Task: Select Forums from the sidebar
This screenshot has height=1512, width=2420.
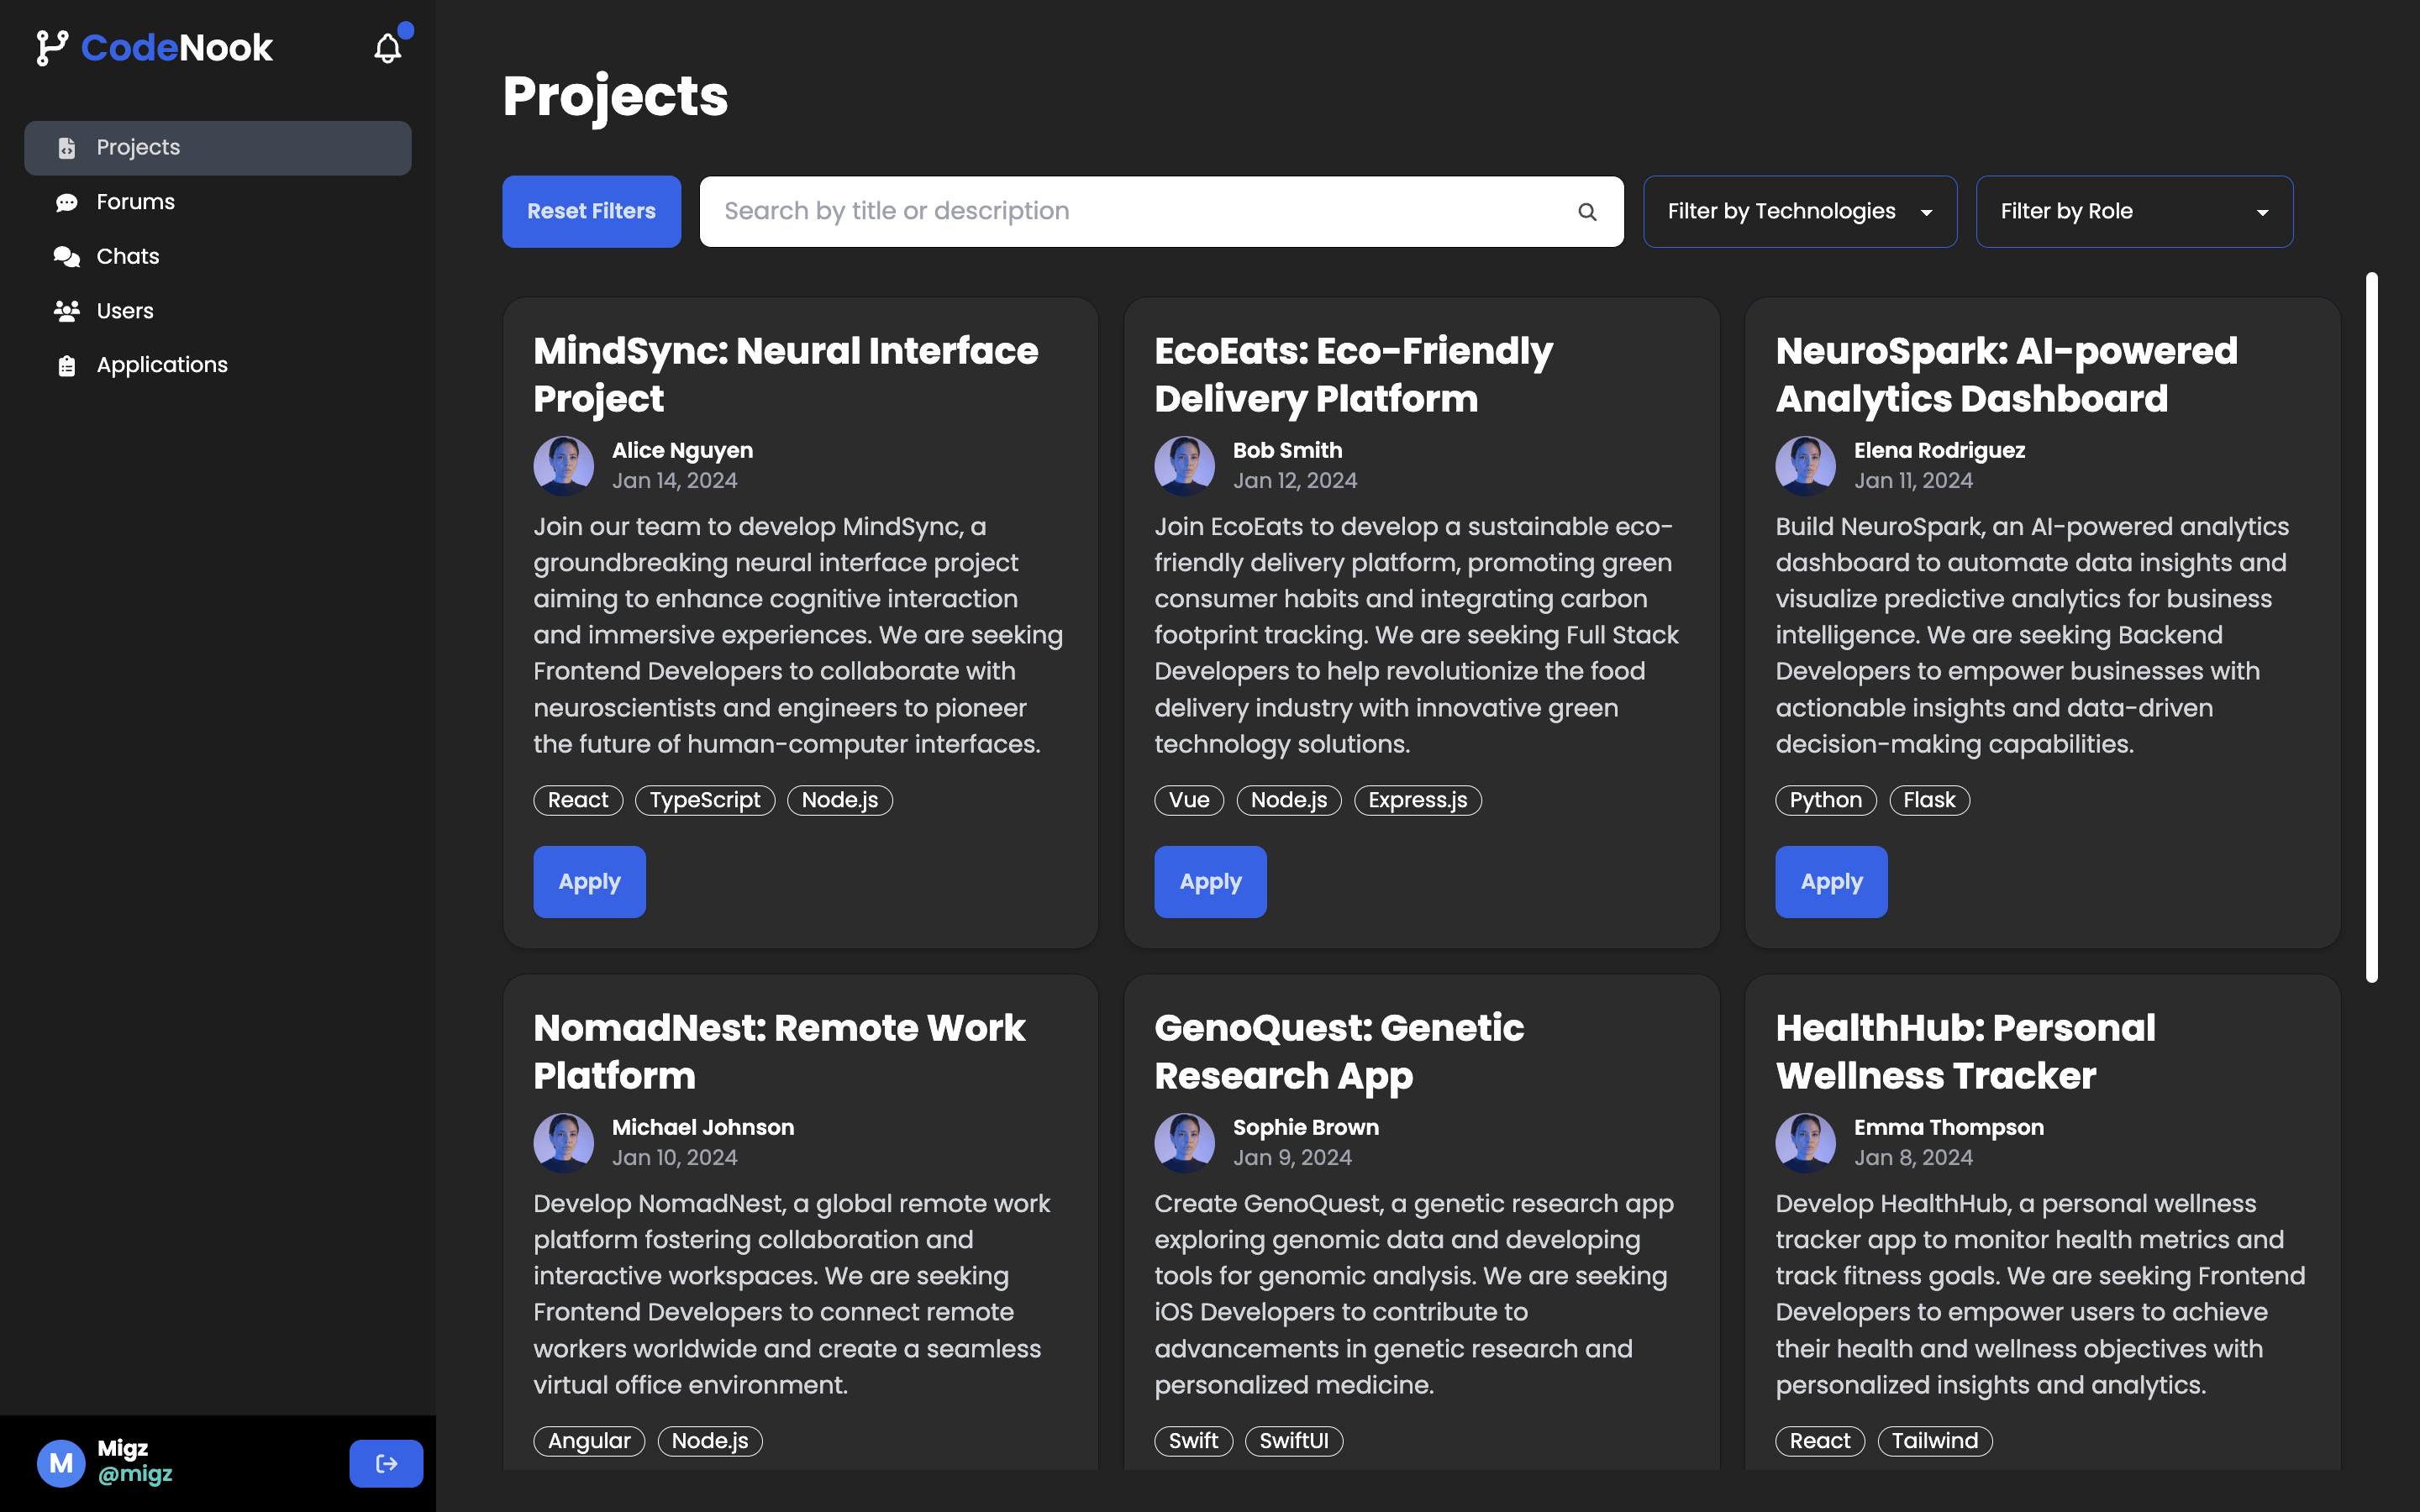Action: (135, 201)
